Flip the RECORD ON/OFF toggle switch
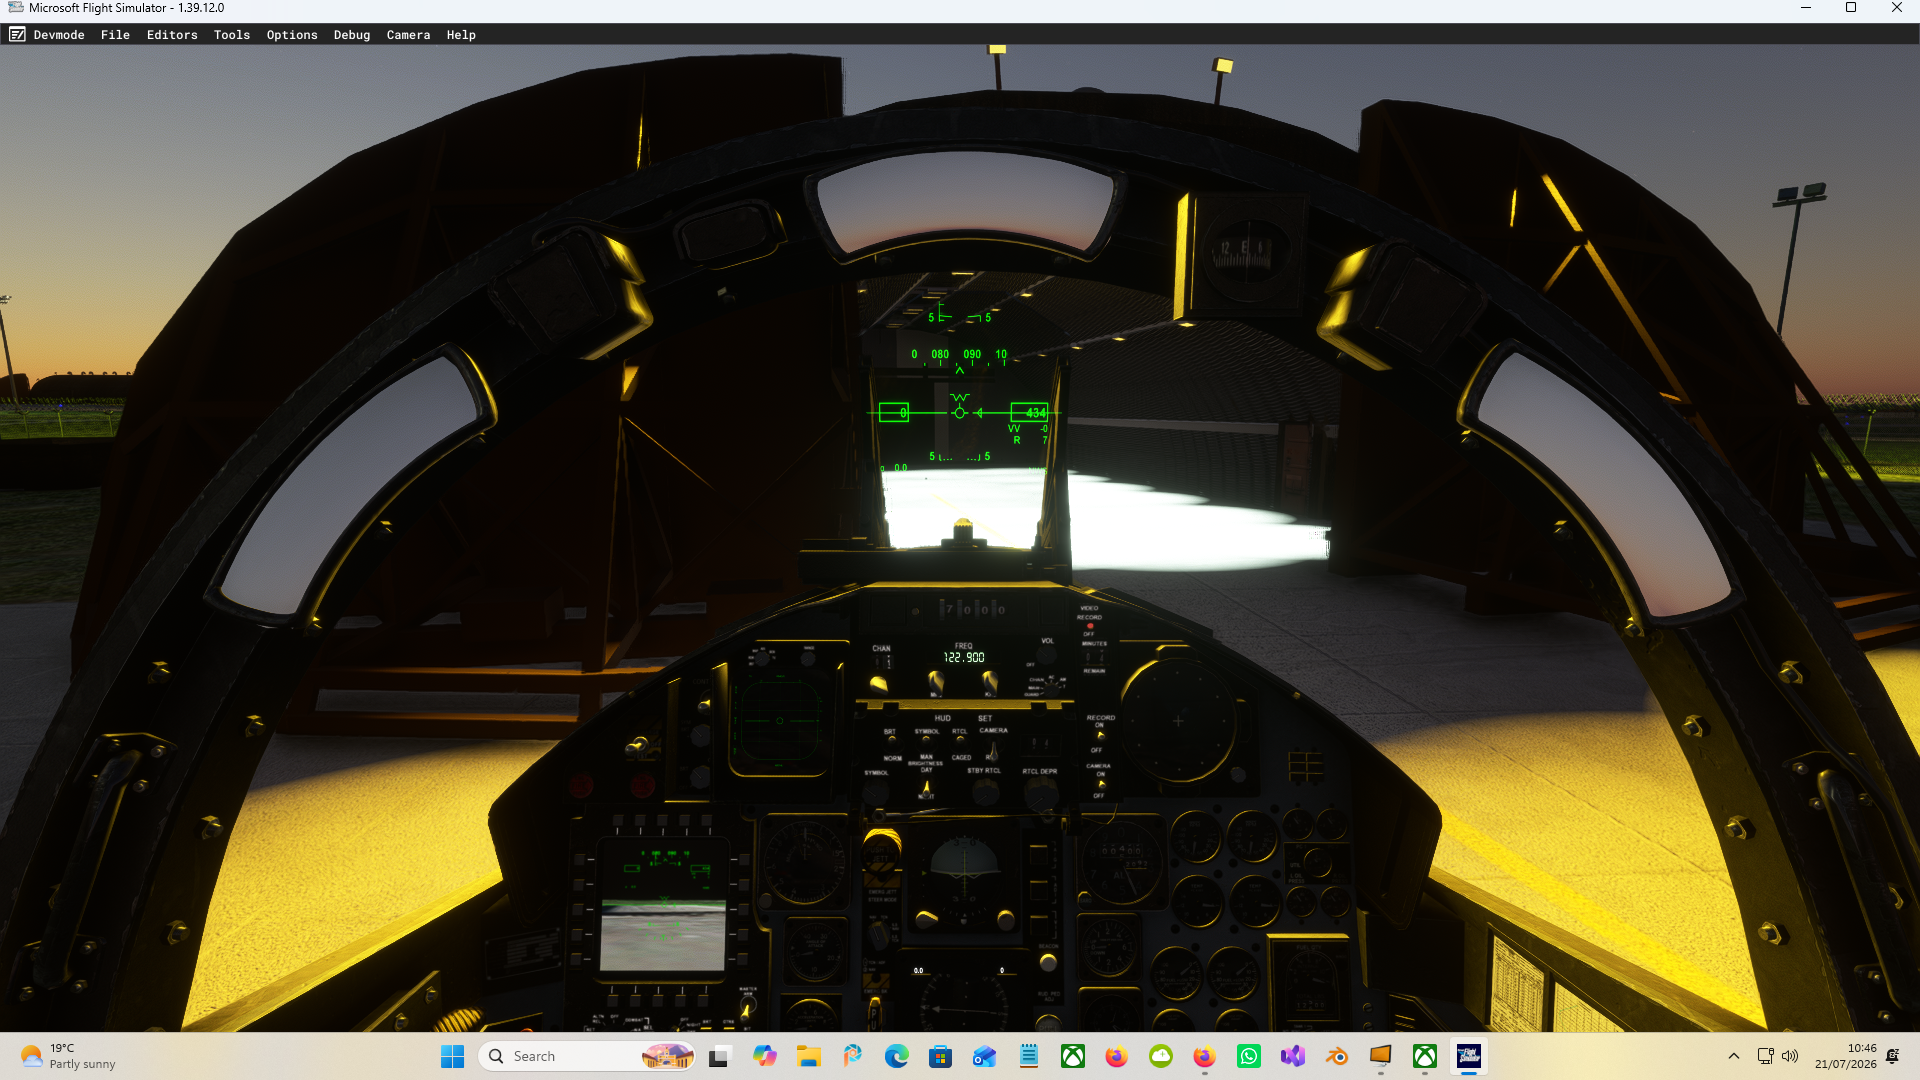This screenshot has width=1920, height=1080. [1100, 736]
